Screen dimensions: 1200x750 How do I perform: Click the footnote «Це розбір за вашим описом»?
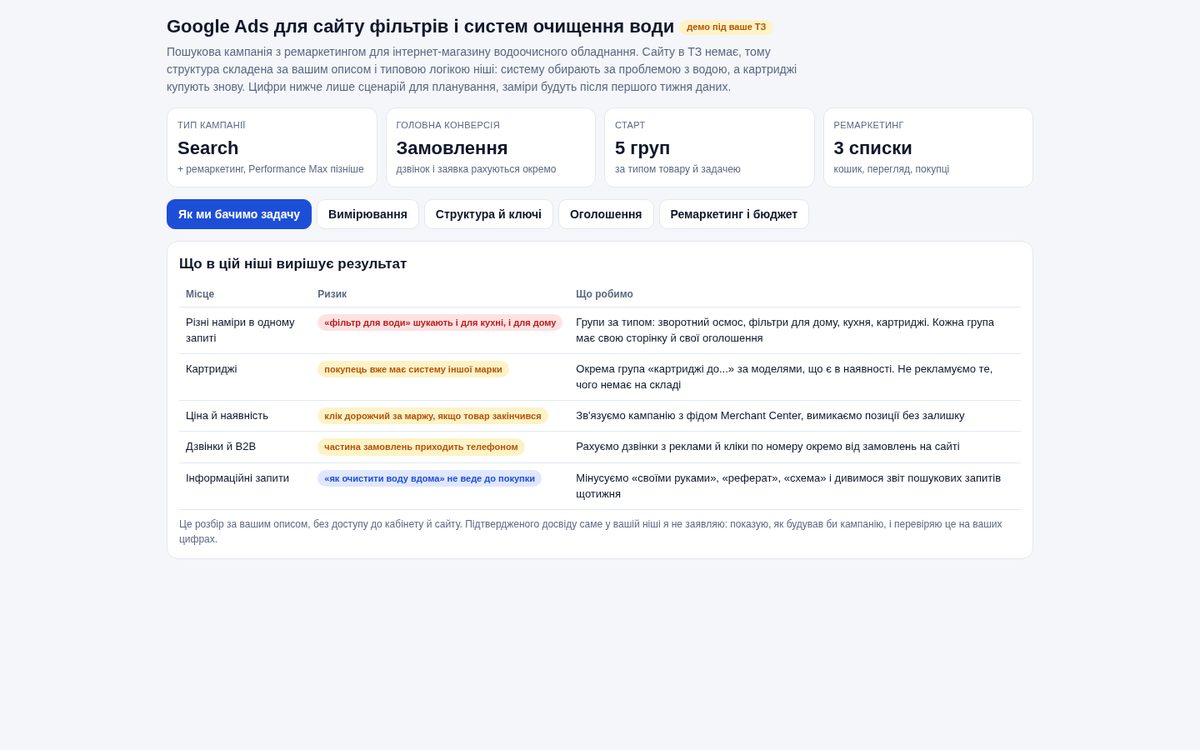tap(590, 531)
